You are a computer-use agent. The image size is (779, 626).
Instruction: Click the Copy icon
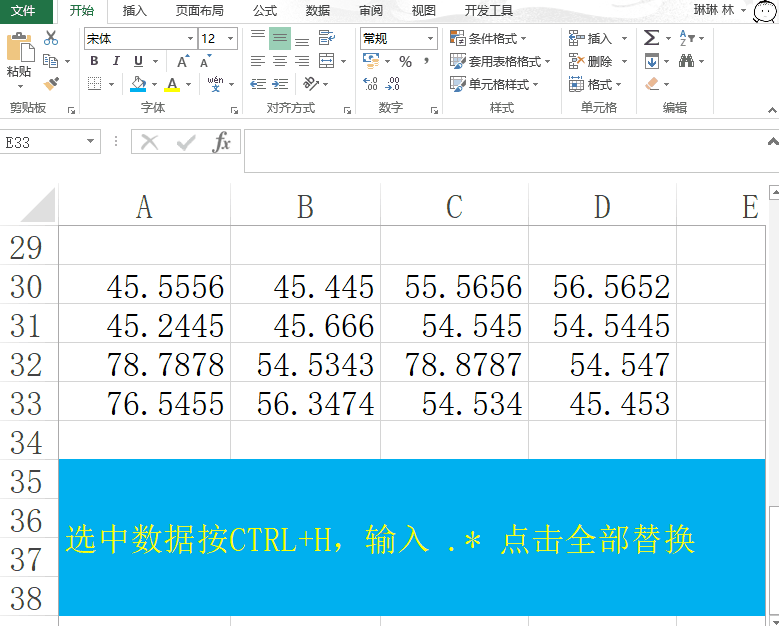50,61
